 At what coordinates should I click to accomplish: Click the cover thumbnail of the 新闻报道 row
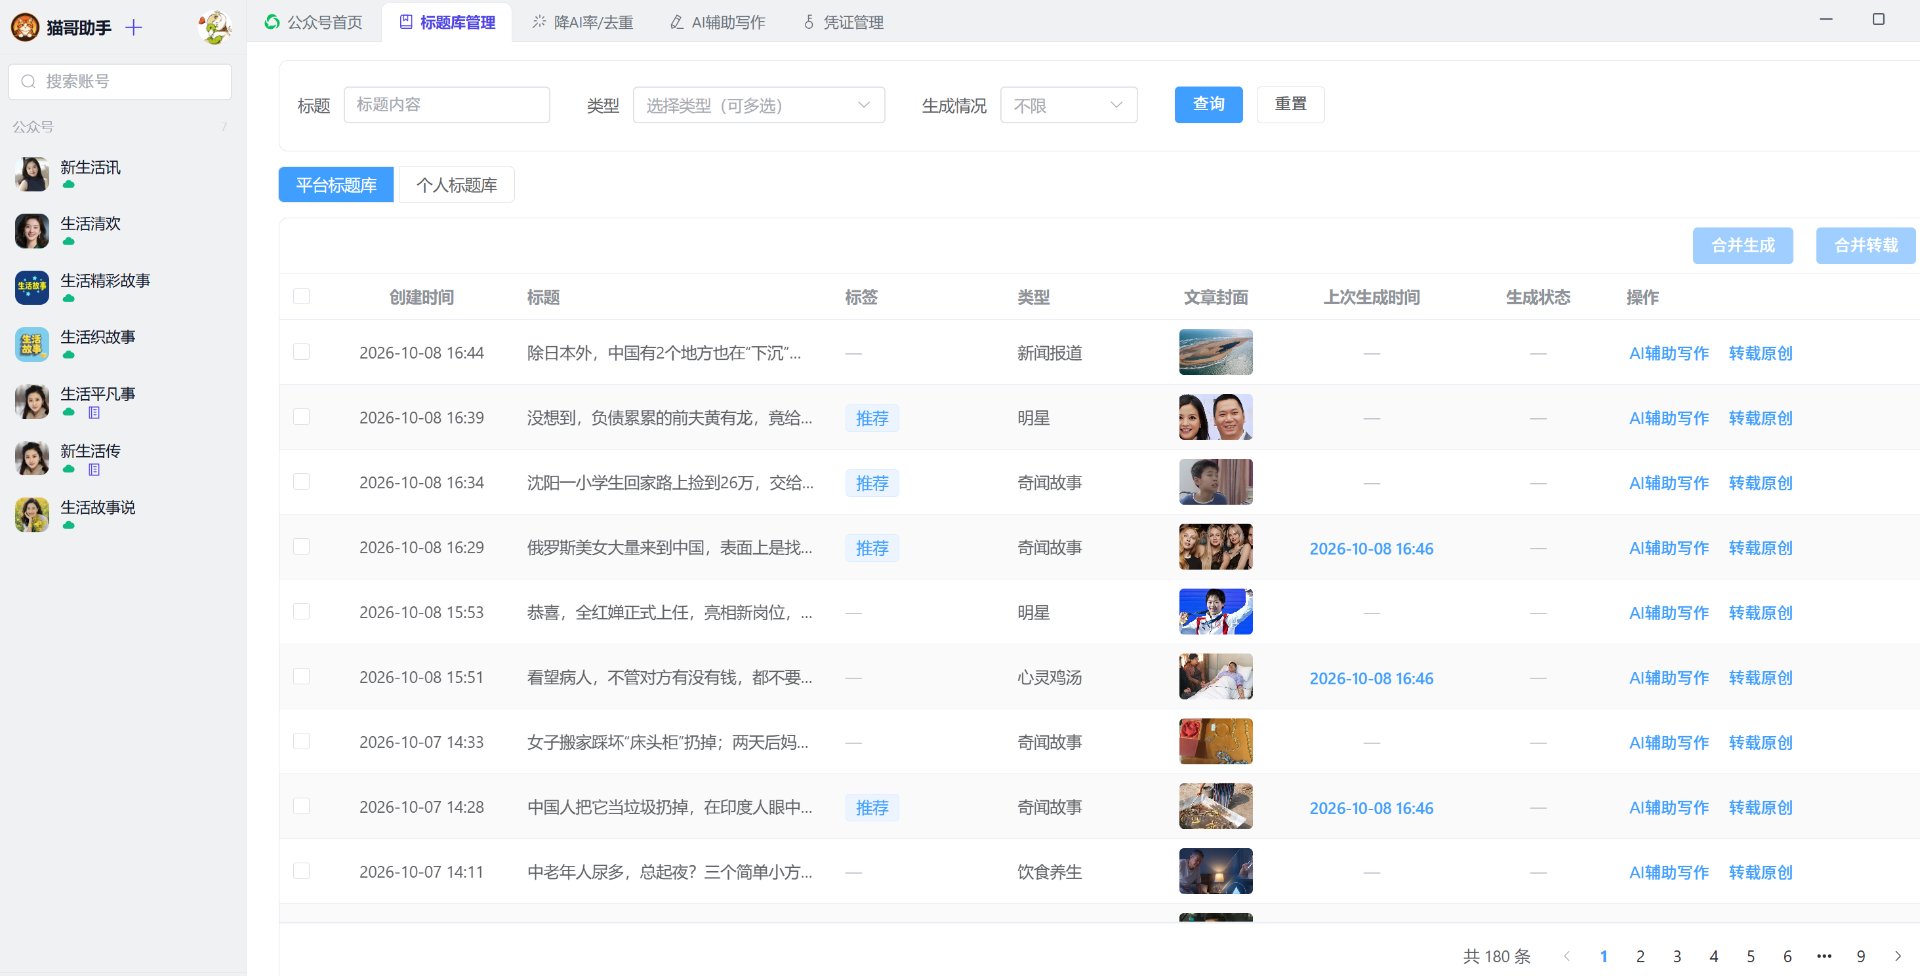click(x=1216, y=352)
